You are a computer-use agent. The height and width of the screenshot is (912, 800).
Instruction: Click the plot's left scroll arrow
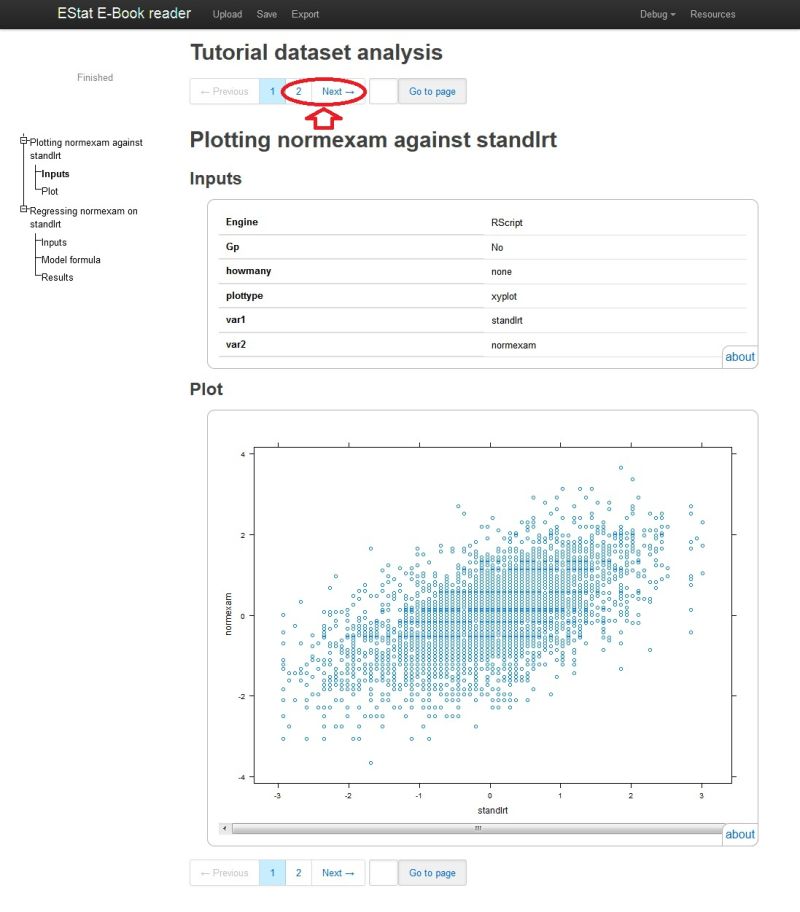(225, 828)
